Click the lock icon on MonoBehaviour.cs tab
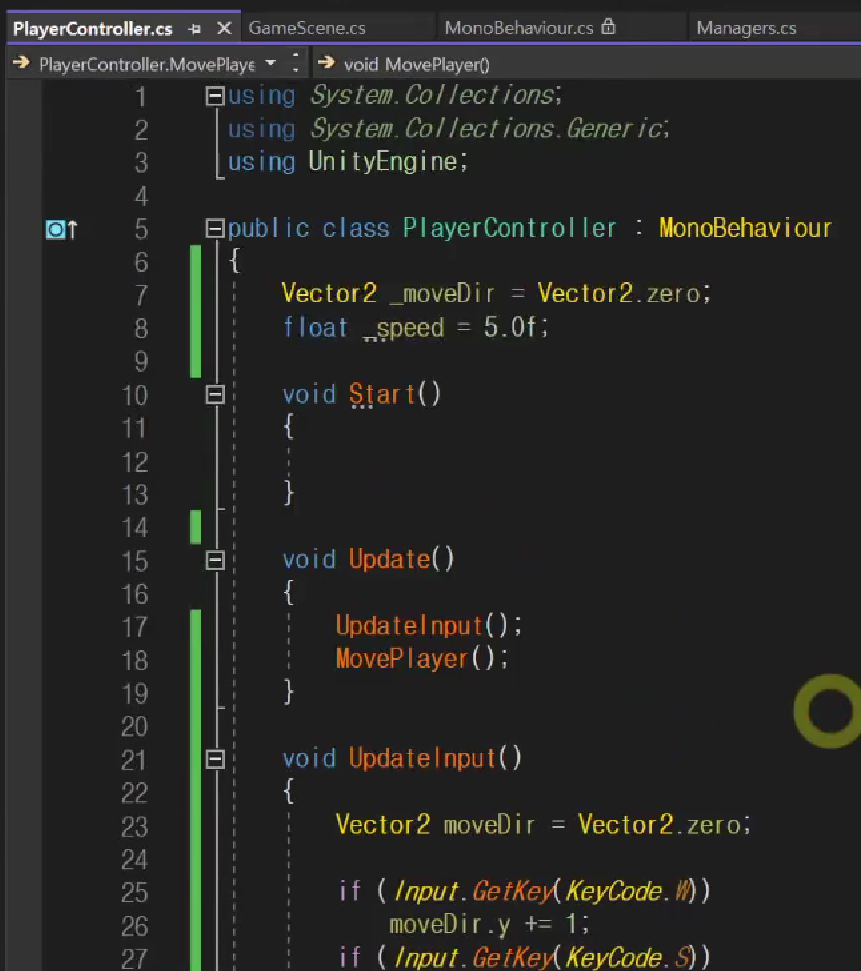 [608, 27]
